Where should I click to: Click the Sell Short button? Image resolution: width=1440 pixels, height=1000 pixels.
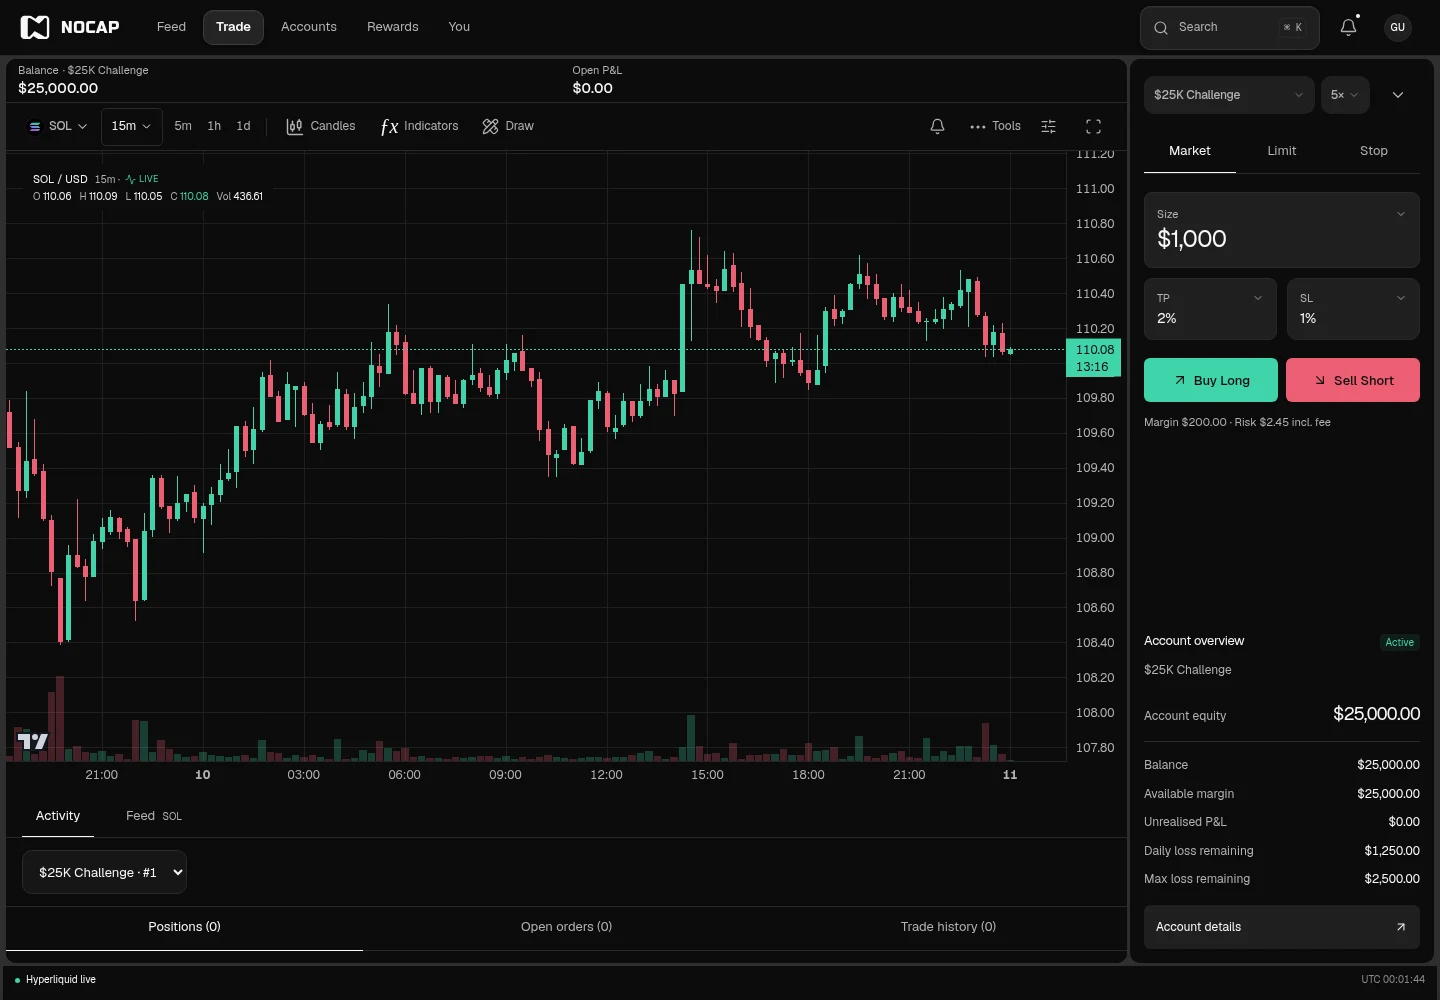coord(1353,380)
